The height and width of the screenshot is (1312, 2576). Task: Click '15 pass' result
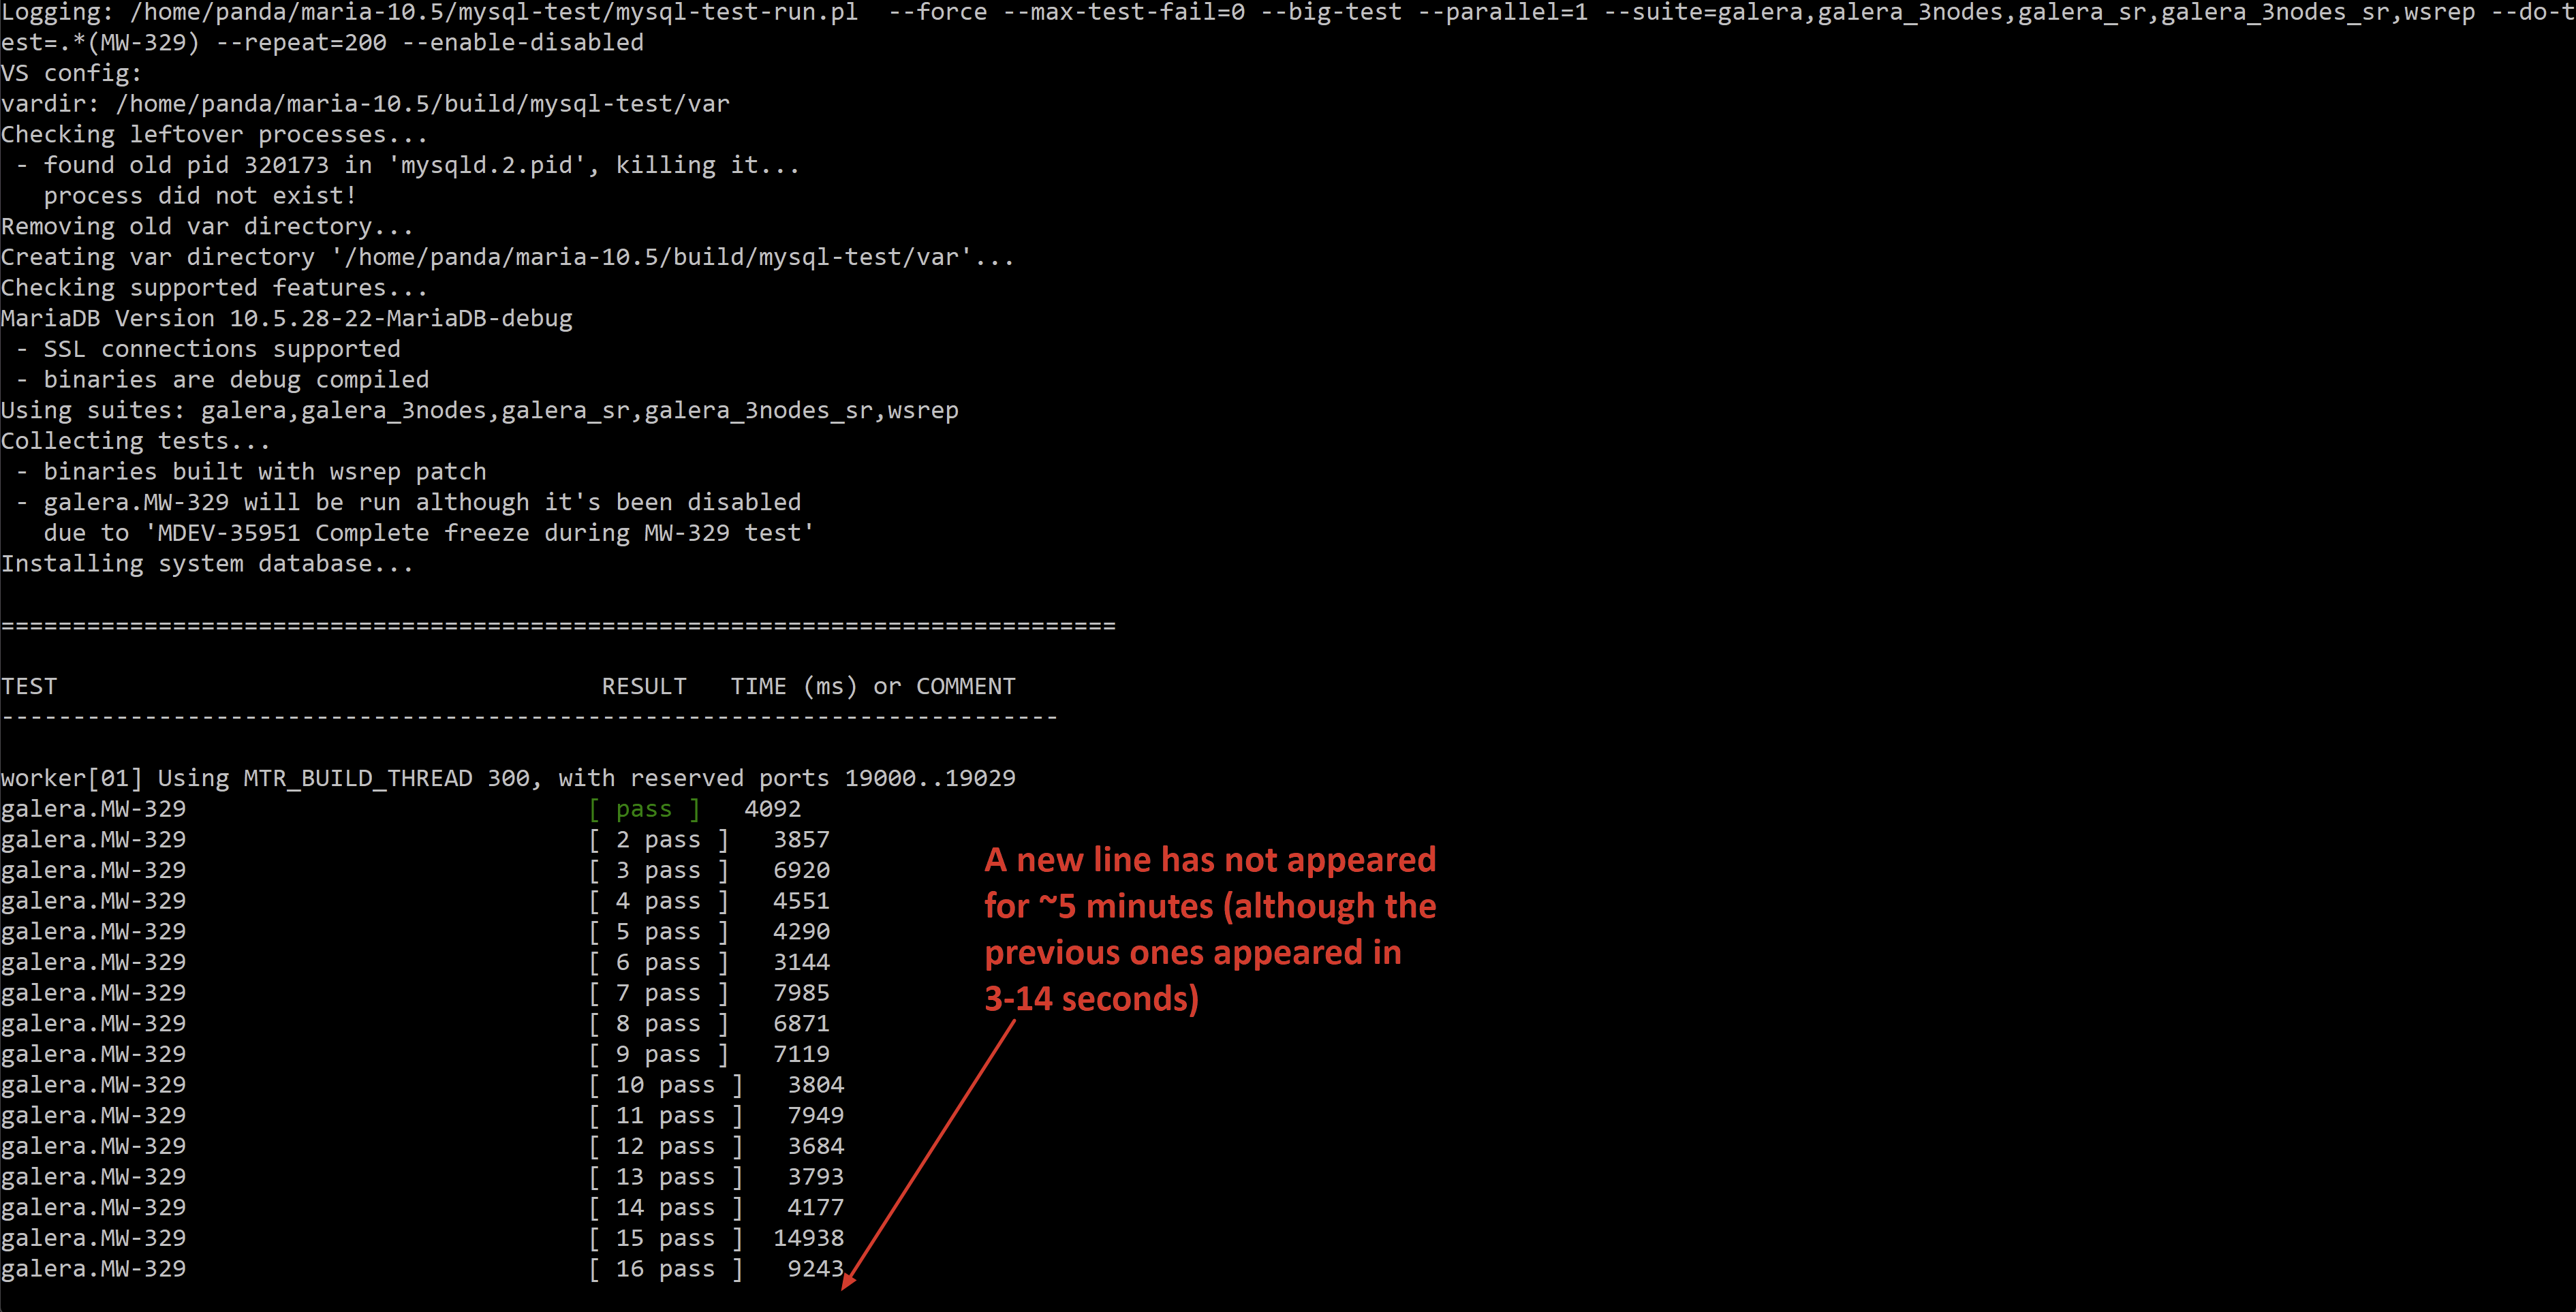pos(665,1238)
